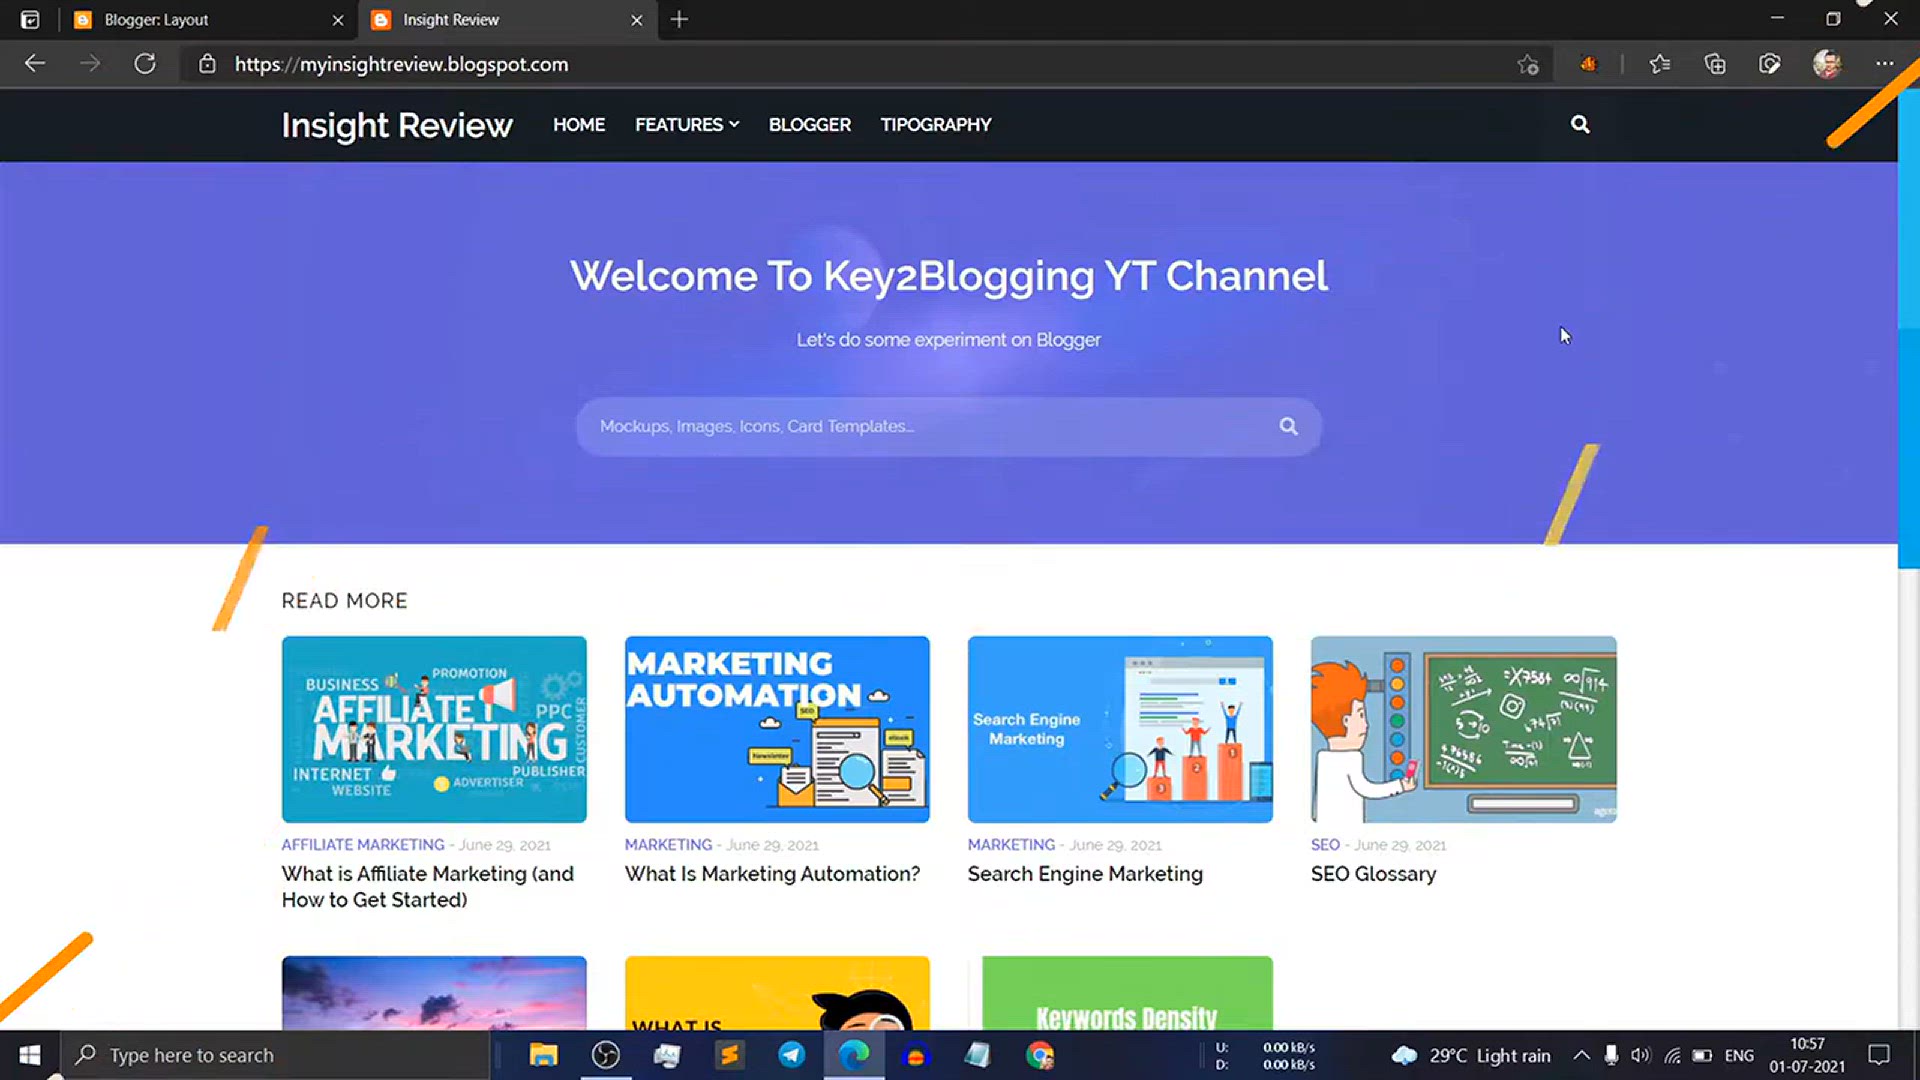Open the orange extension icon in toolbar
The width and height of the screenshot is (1920, 1080).
[1588, 64]
